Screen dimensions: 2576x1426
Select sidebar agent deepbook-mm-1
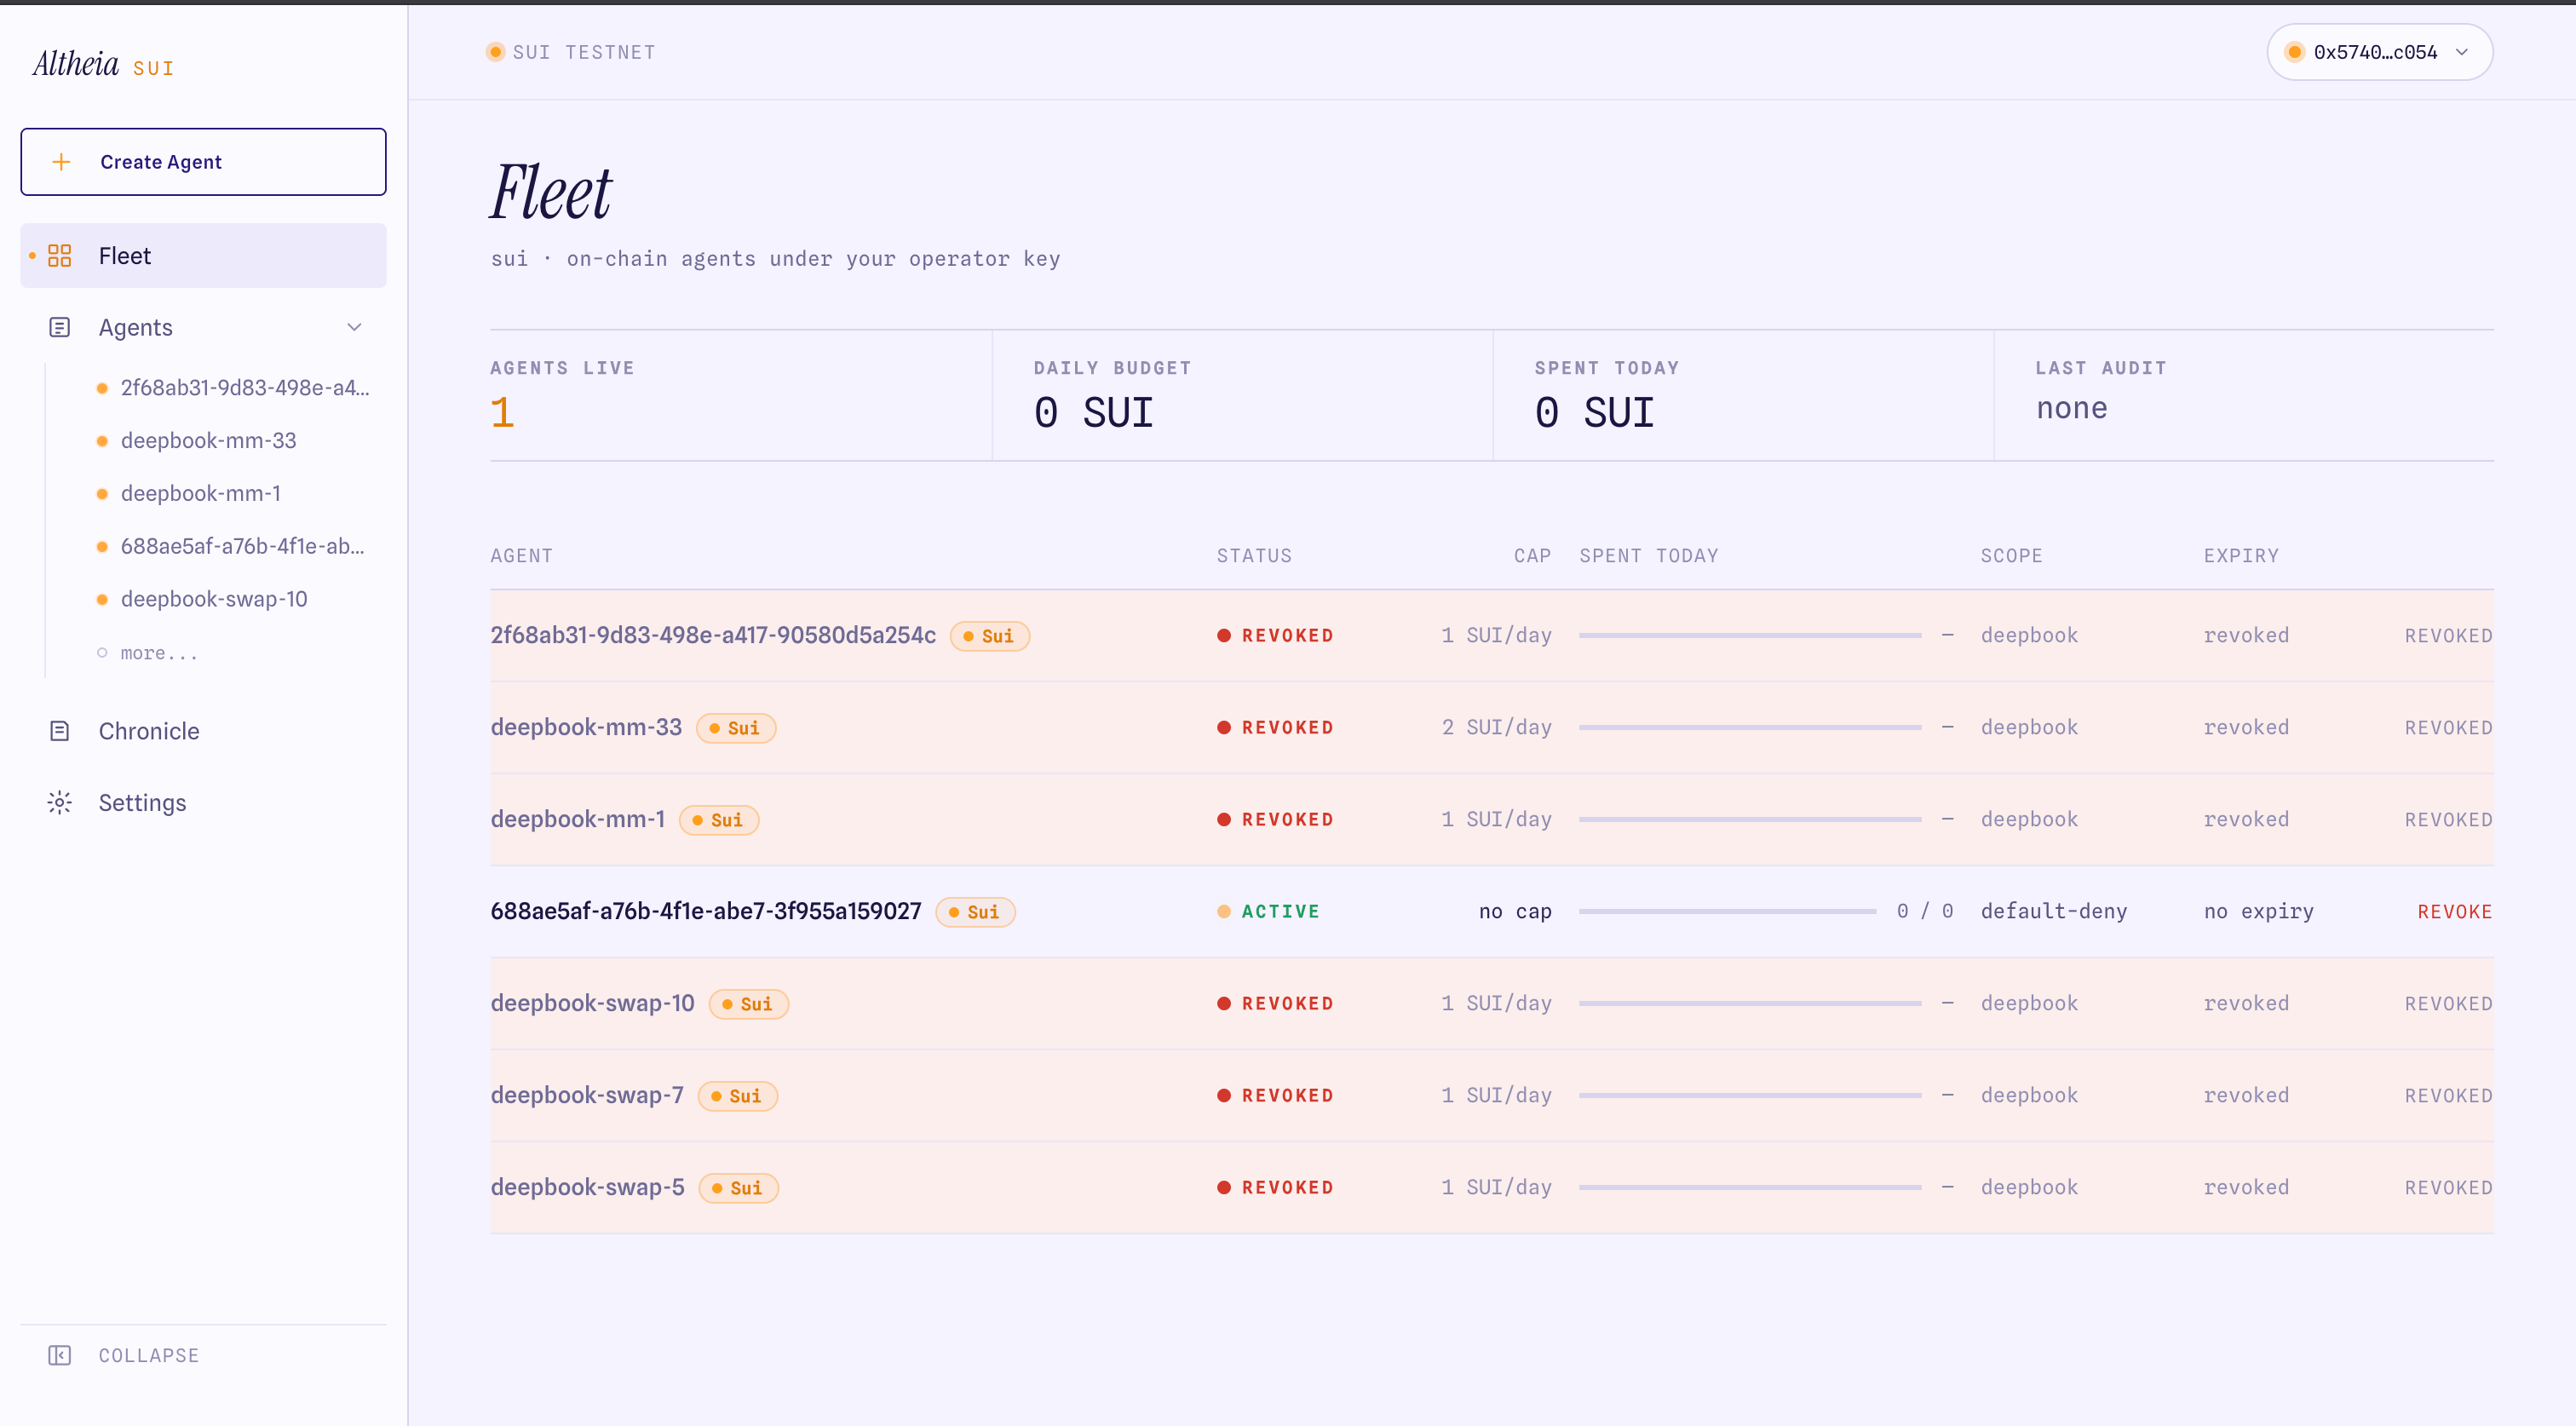200,494
